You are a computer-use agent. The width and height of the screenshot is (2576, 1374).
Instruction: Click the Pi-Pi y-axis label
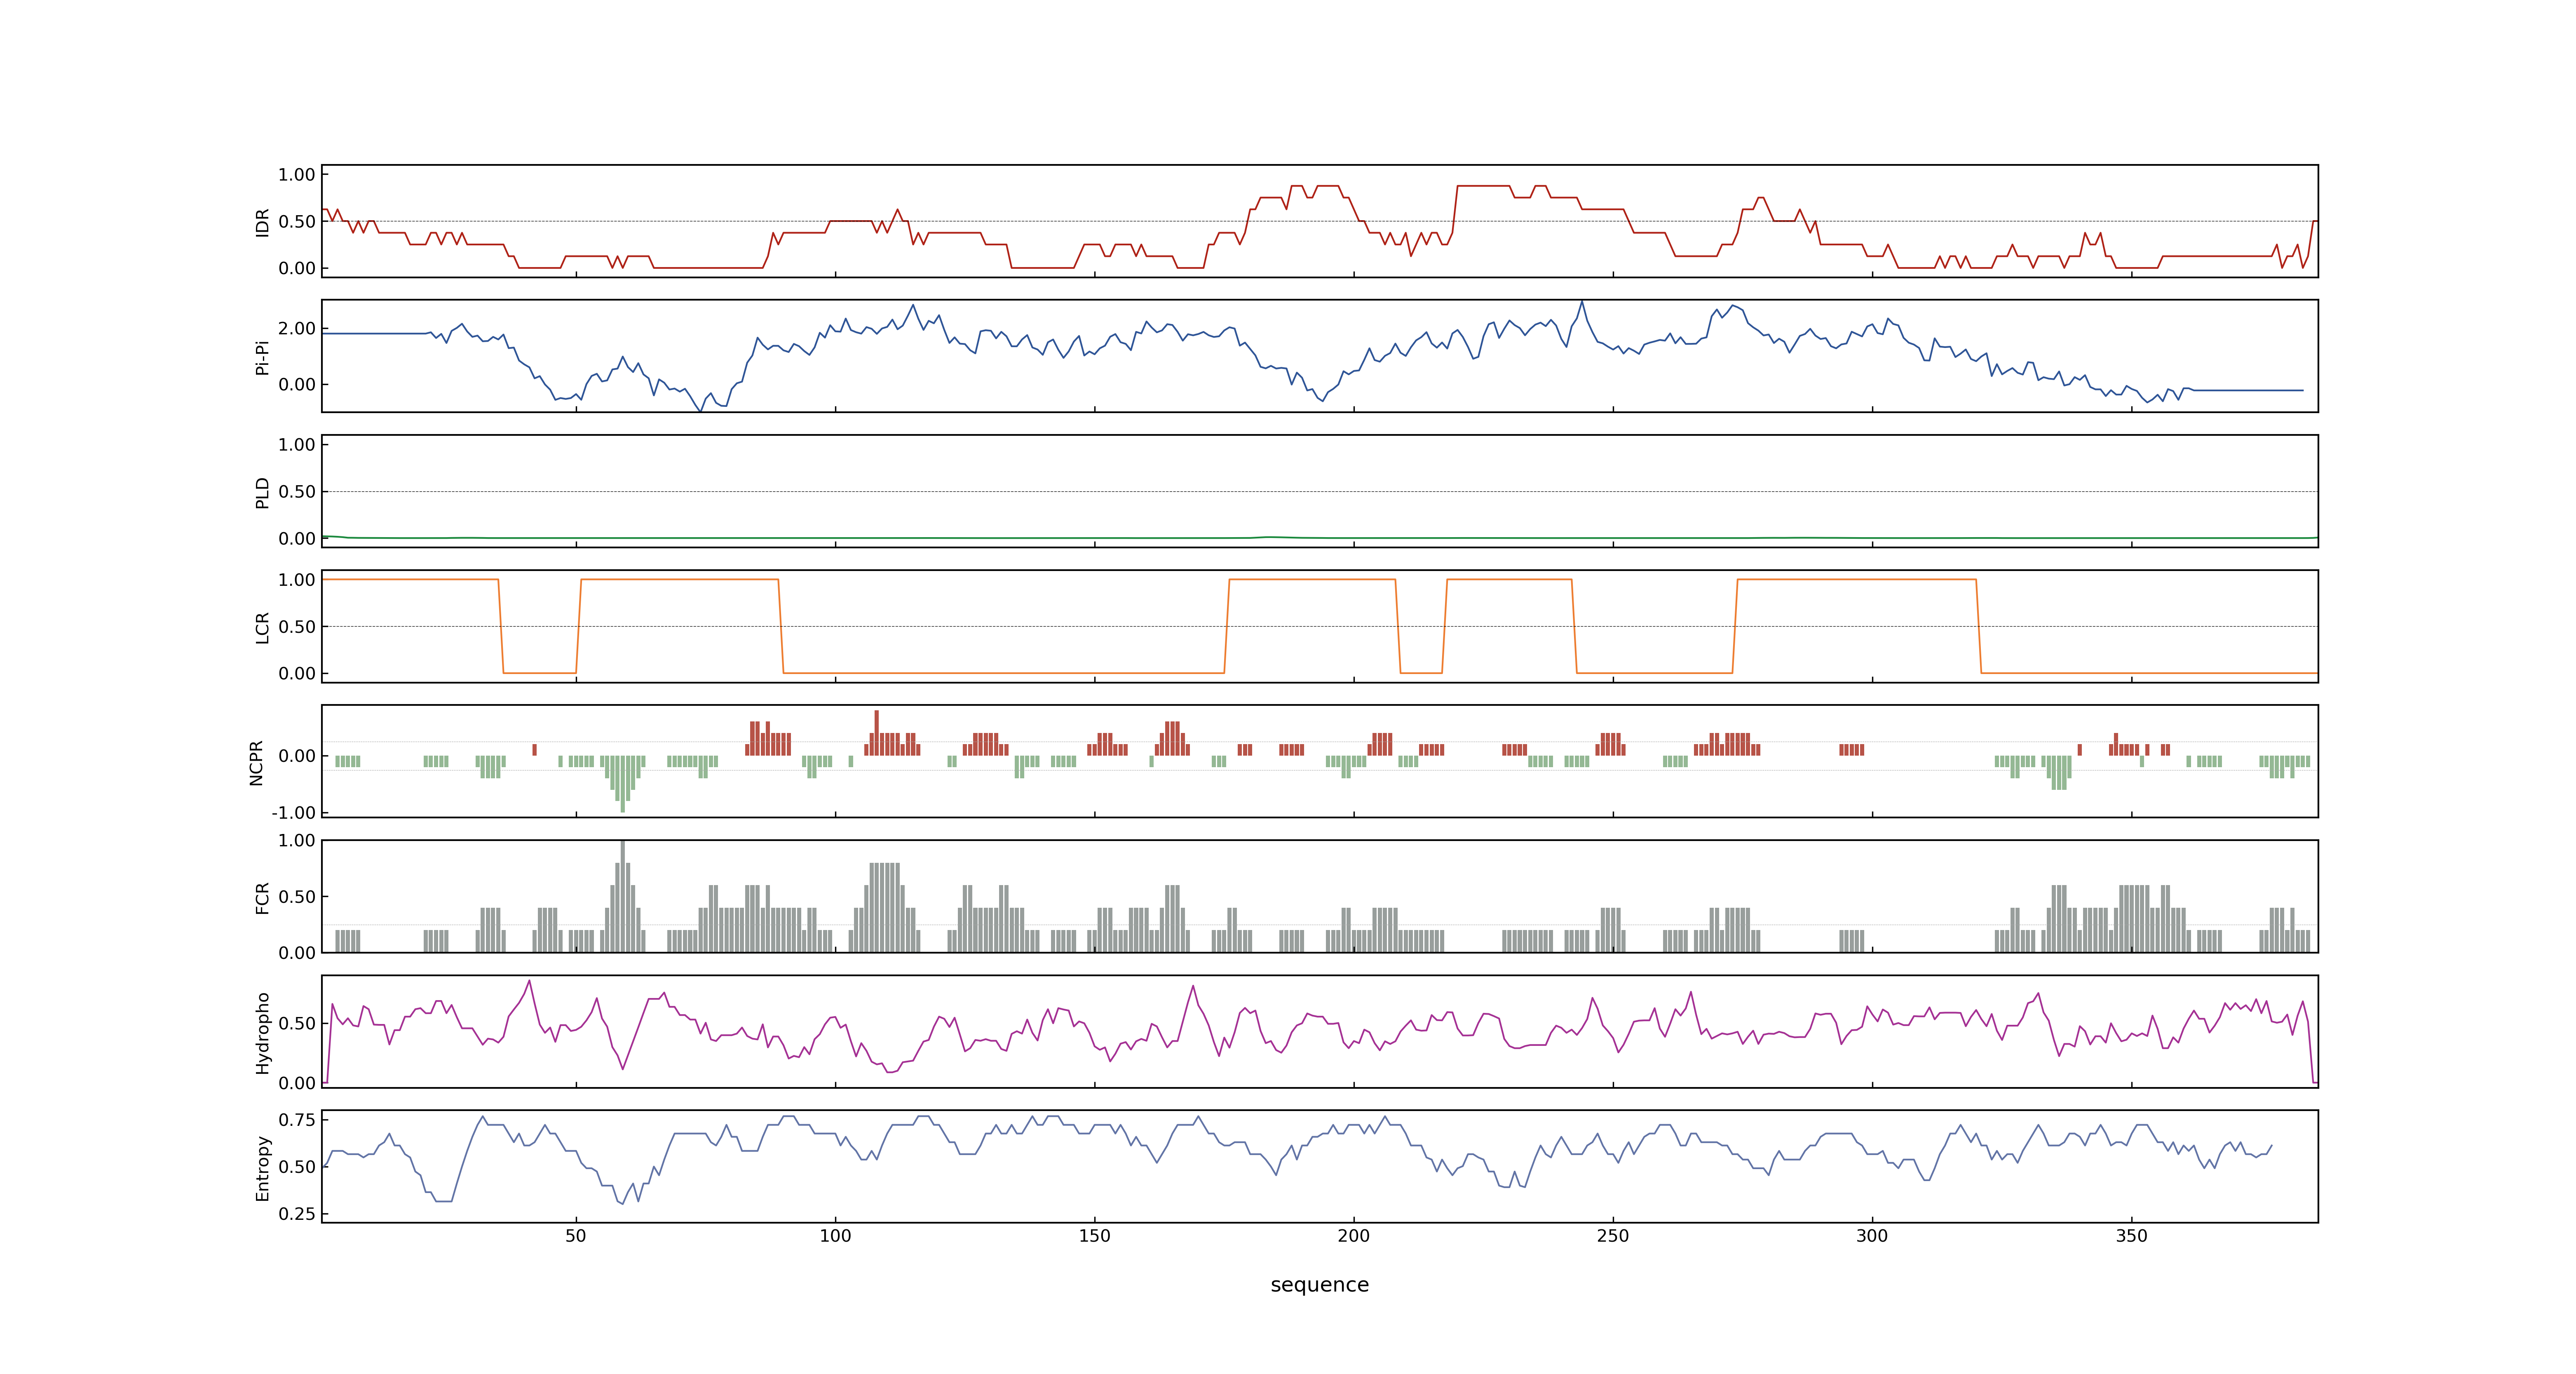pos(263,357)
